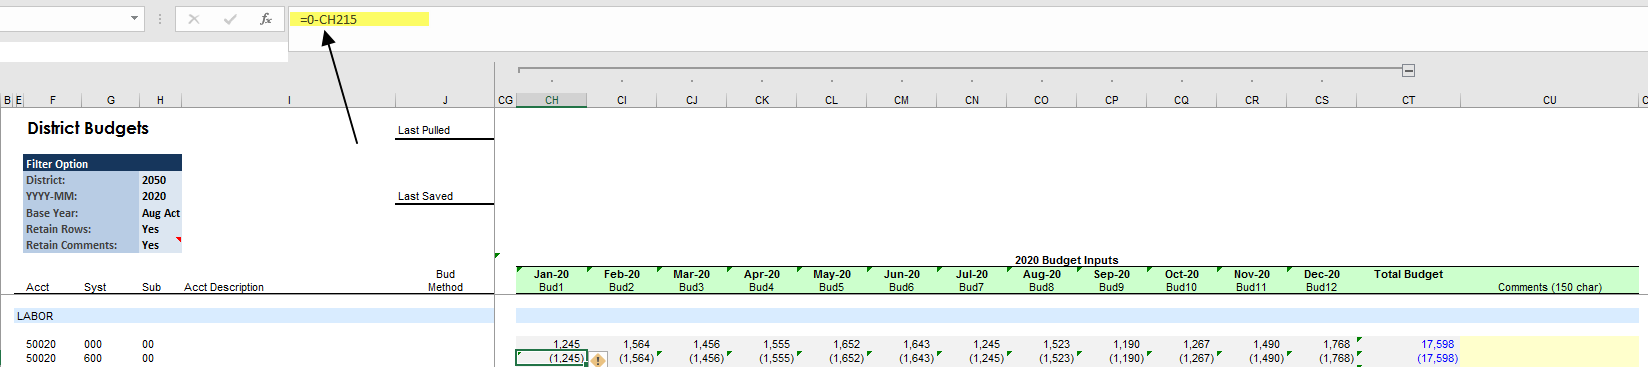
Task: Select the District value 2050 cell
Action: (x=160, y=180)
